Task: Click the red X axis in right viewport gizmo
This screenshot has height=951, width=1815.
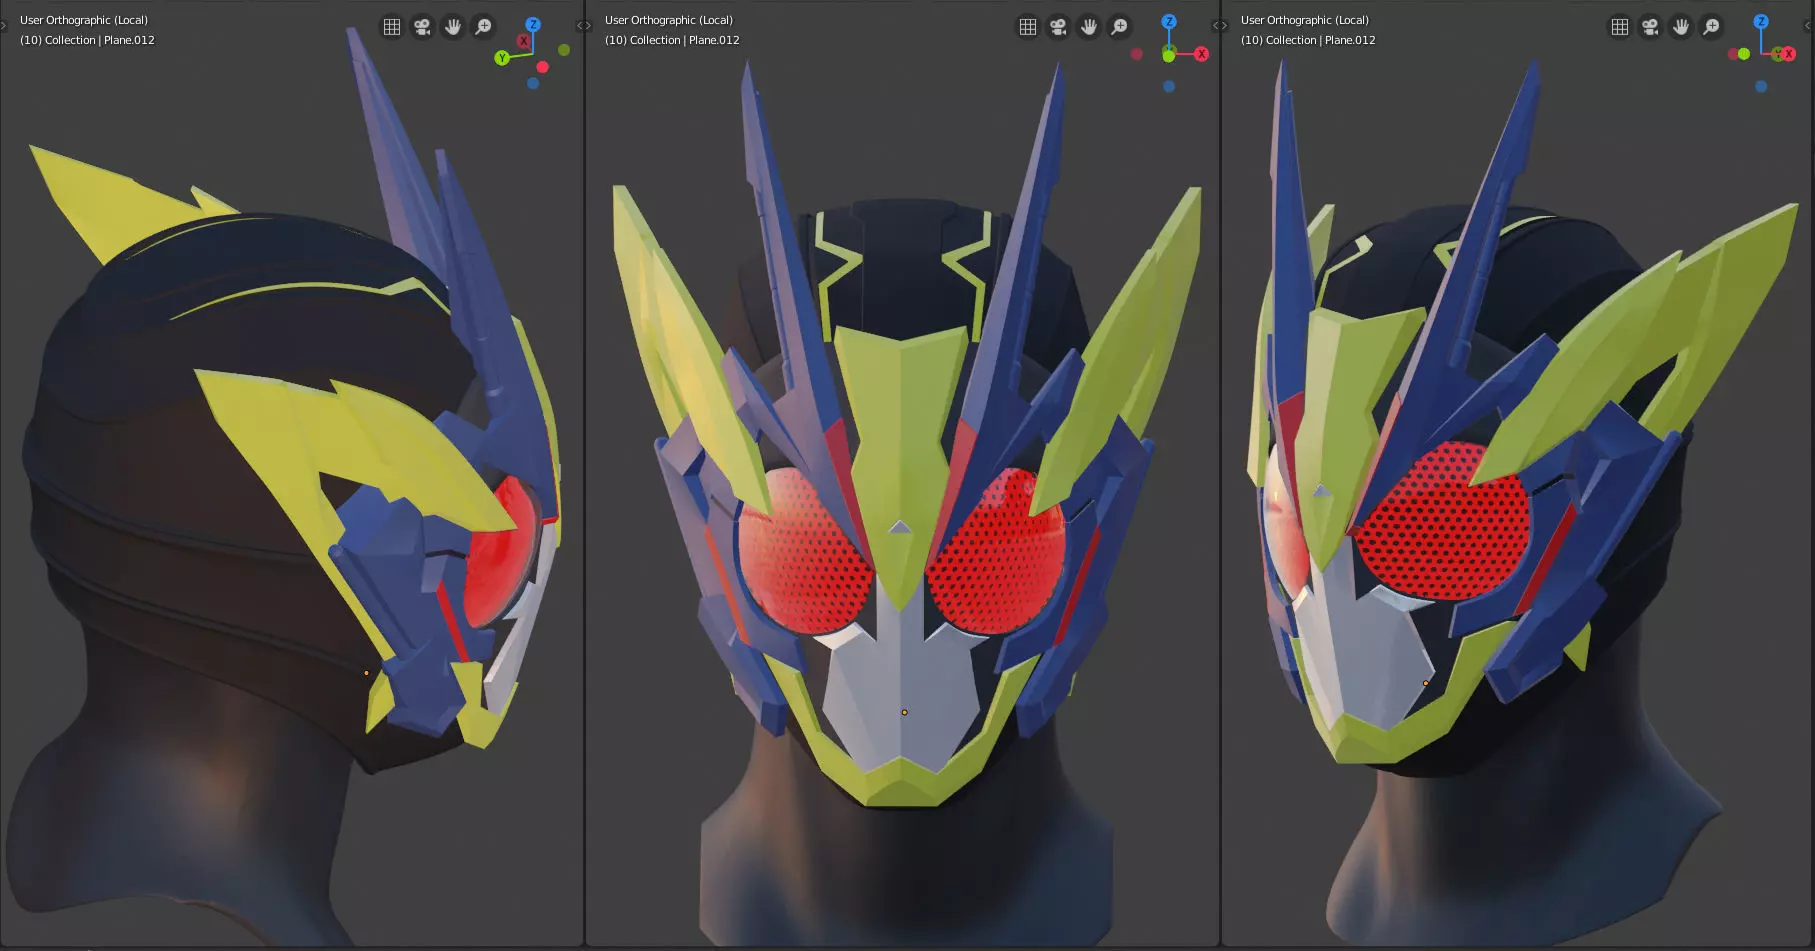Action: pyautogui.click(x=1789, y=54)
